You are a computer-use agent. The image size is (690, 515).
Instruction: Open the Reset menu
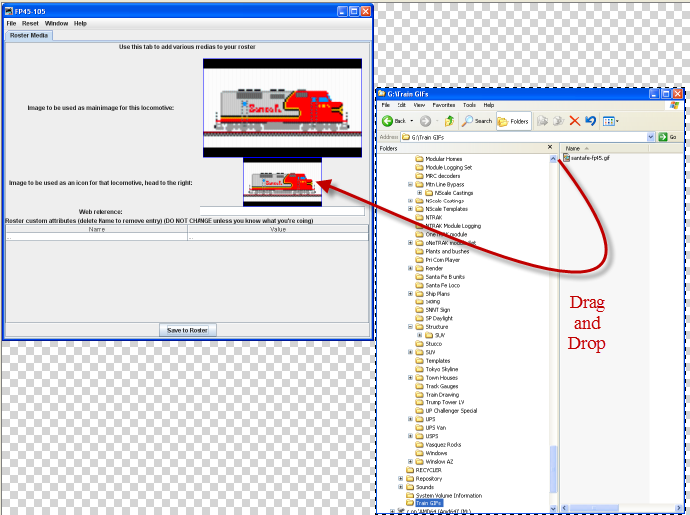pyautogui.click(x=30, y=22)
